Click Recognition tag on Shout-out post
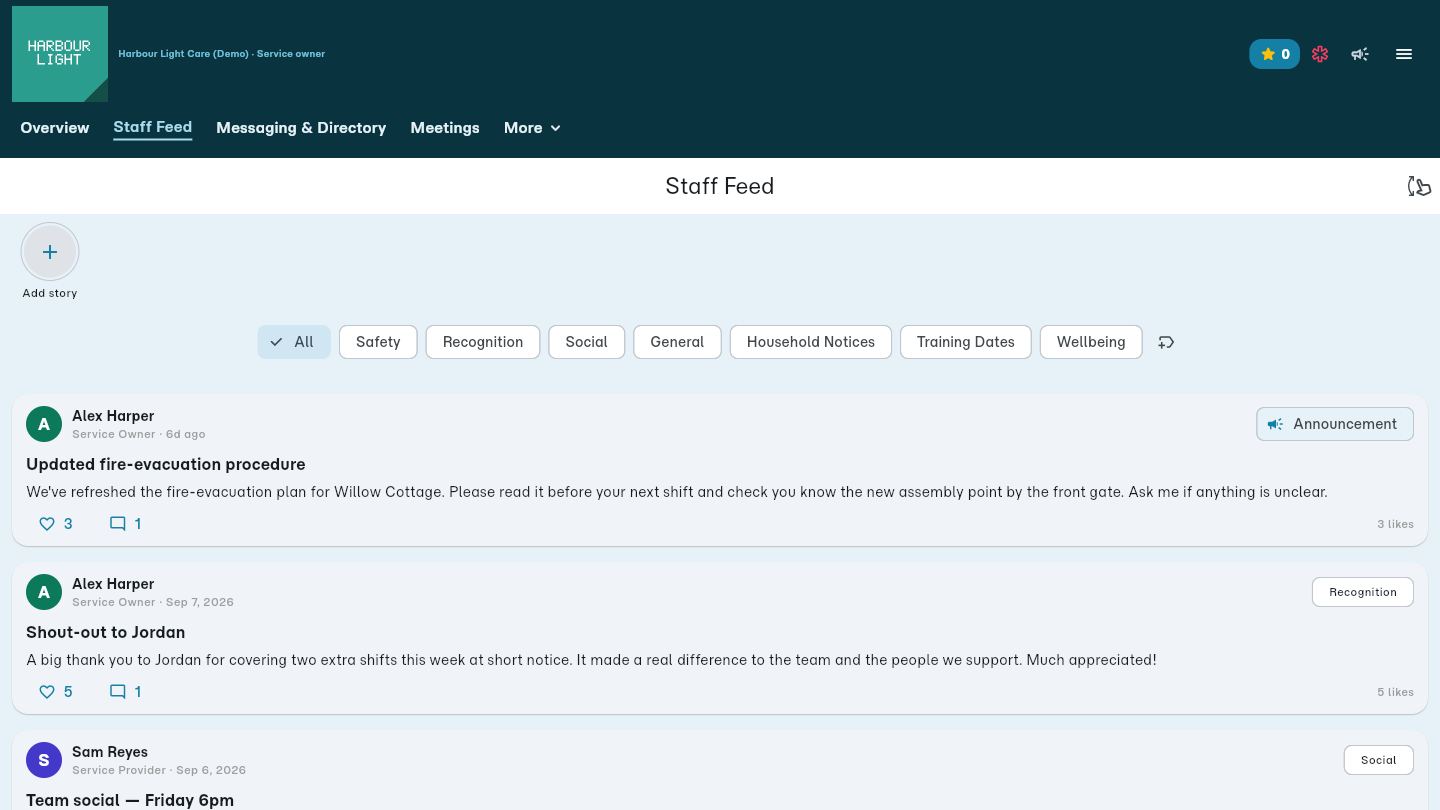The image size is (1440, 810). 1363,592
